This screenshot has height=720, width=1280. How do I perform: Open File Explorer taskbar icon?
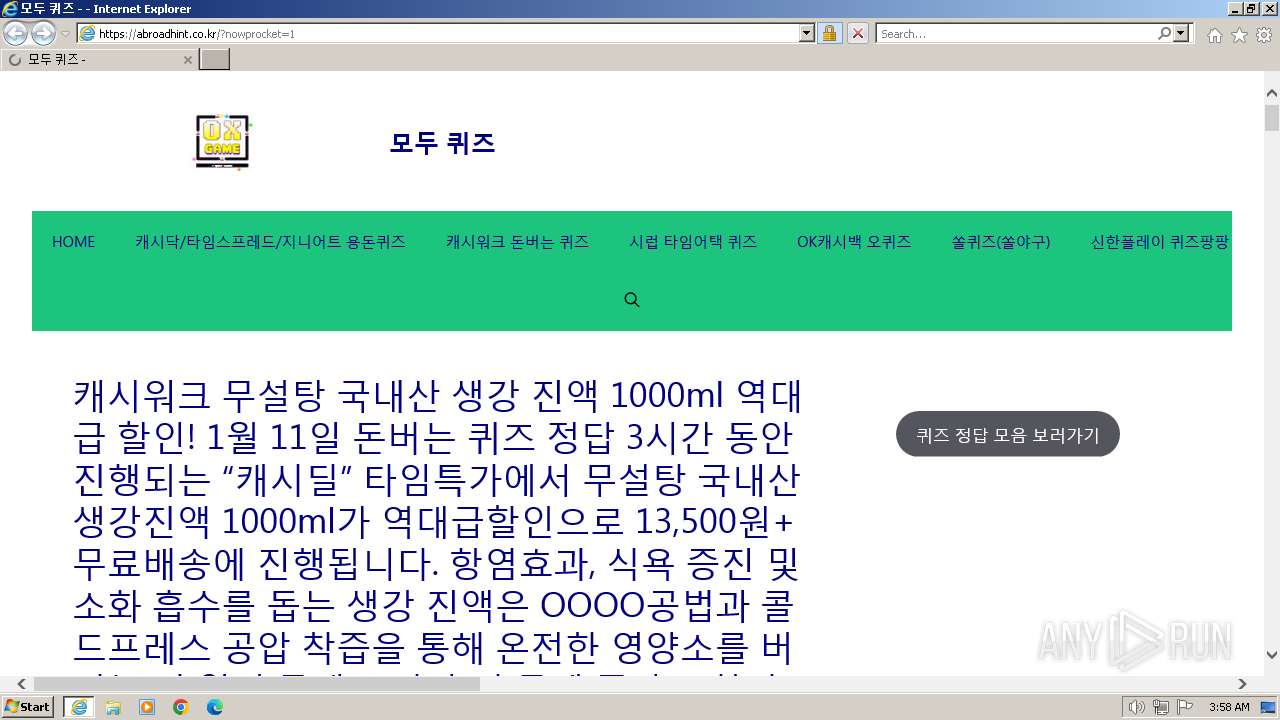pos(113,707)
